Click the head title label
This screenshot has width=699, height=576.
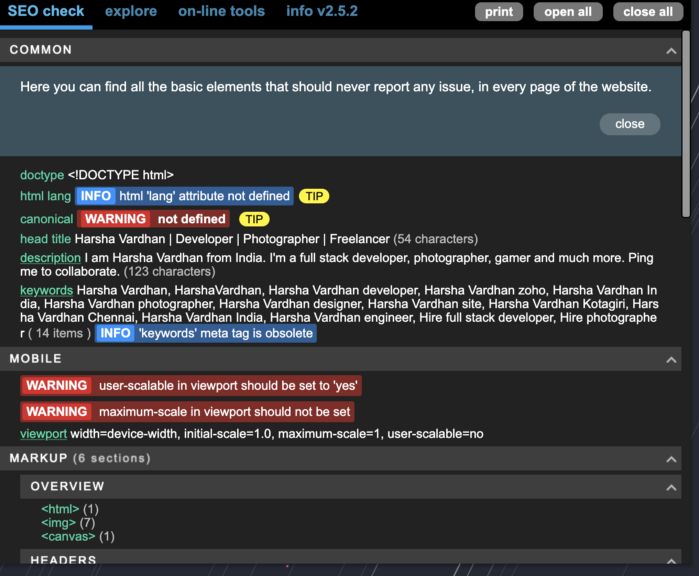pos(45,239)
